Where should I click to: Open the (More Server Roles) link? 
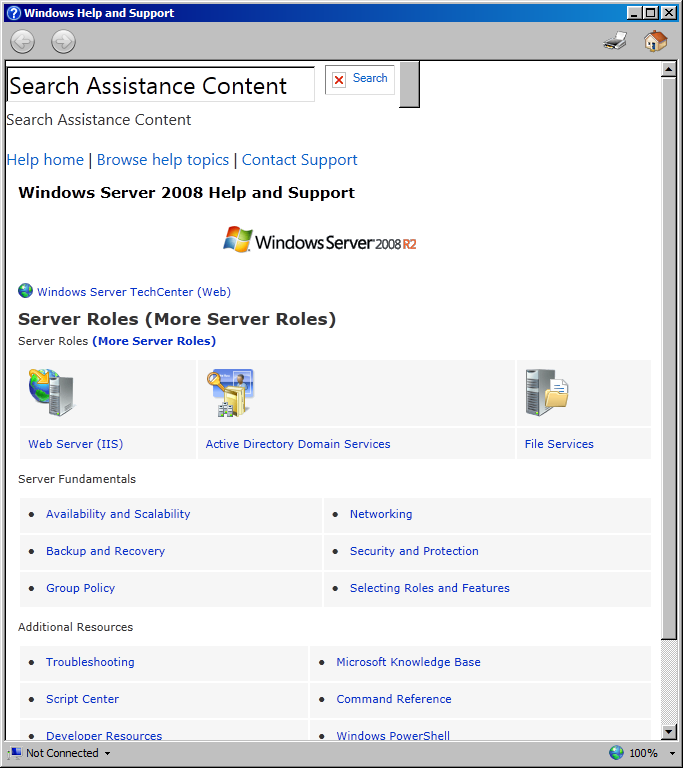click(154, 341)
